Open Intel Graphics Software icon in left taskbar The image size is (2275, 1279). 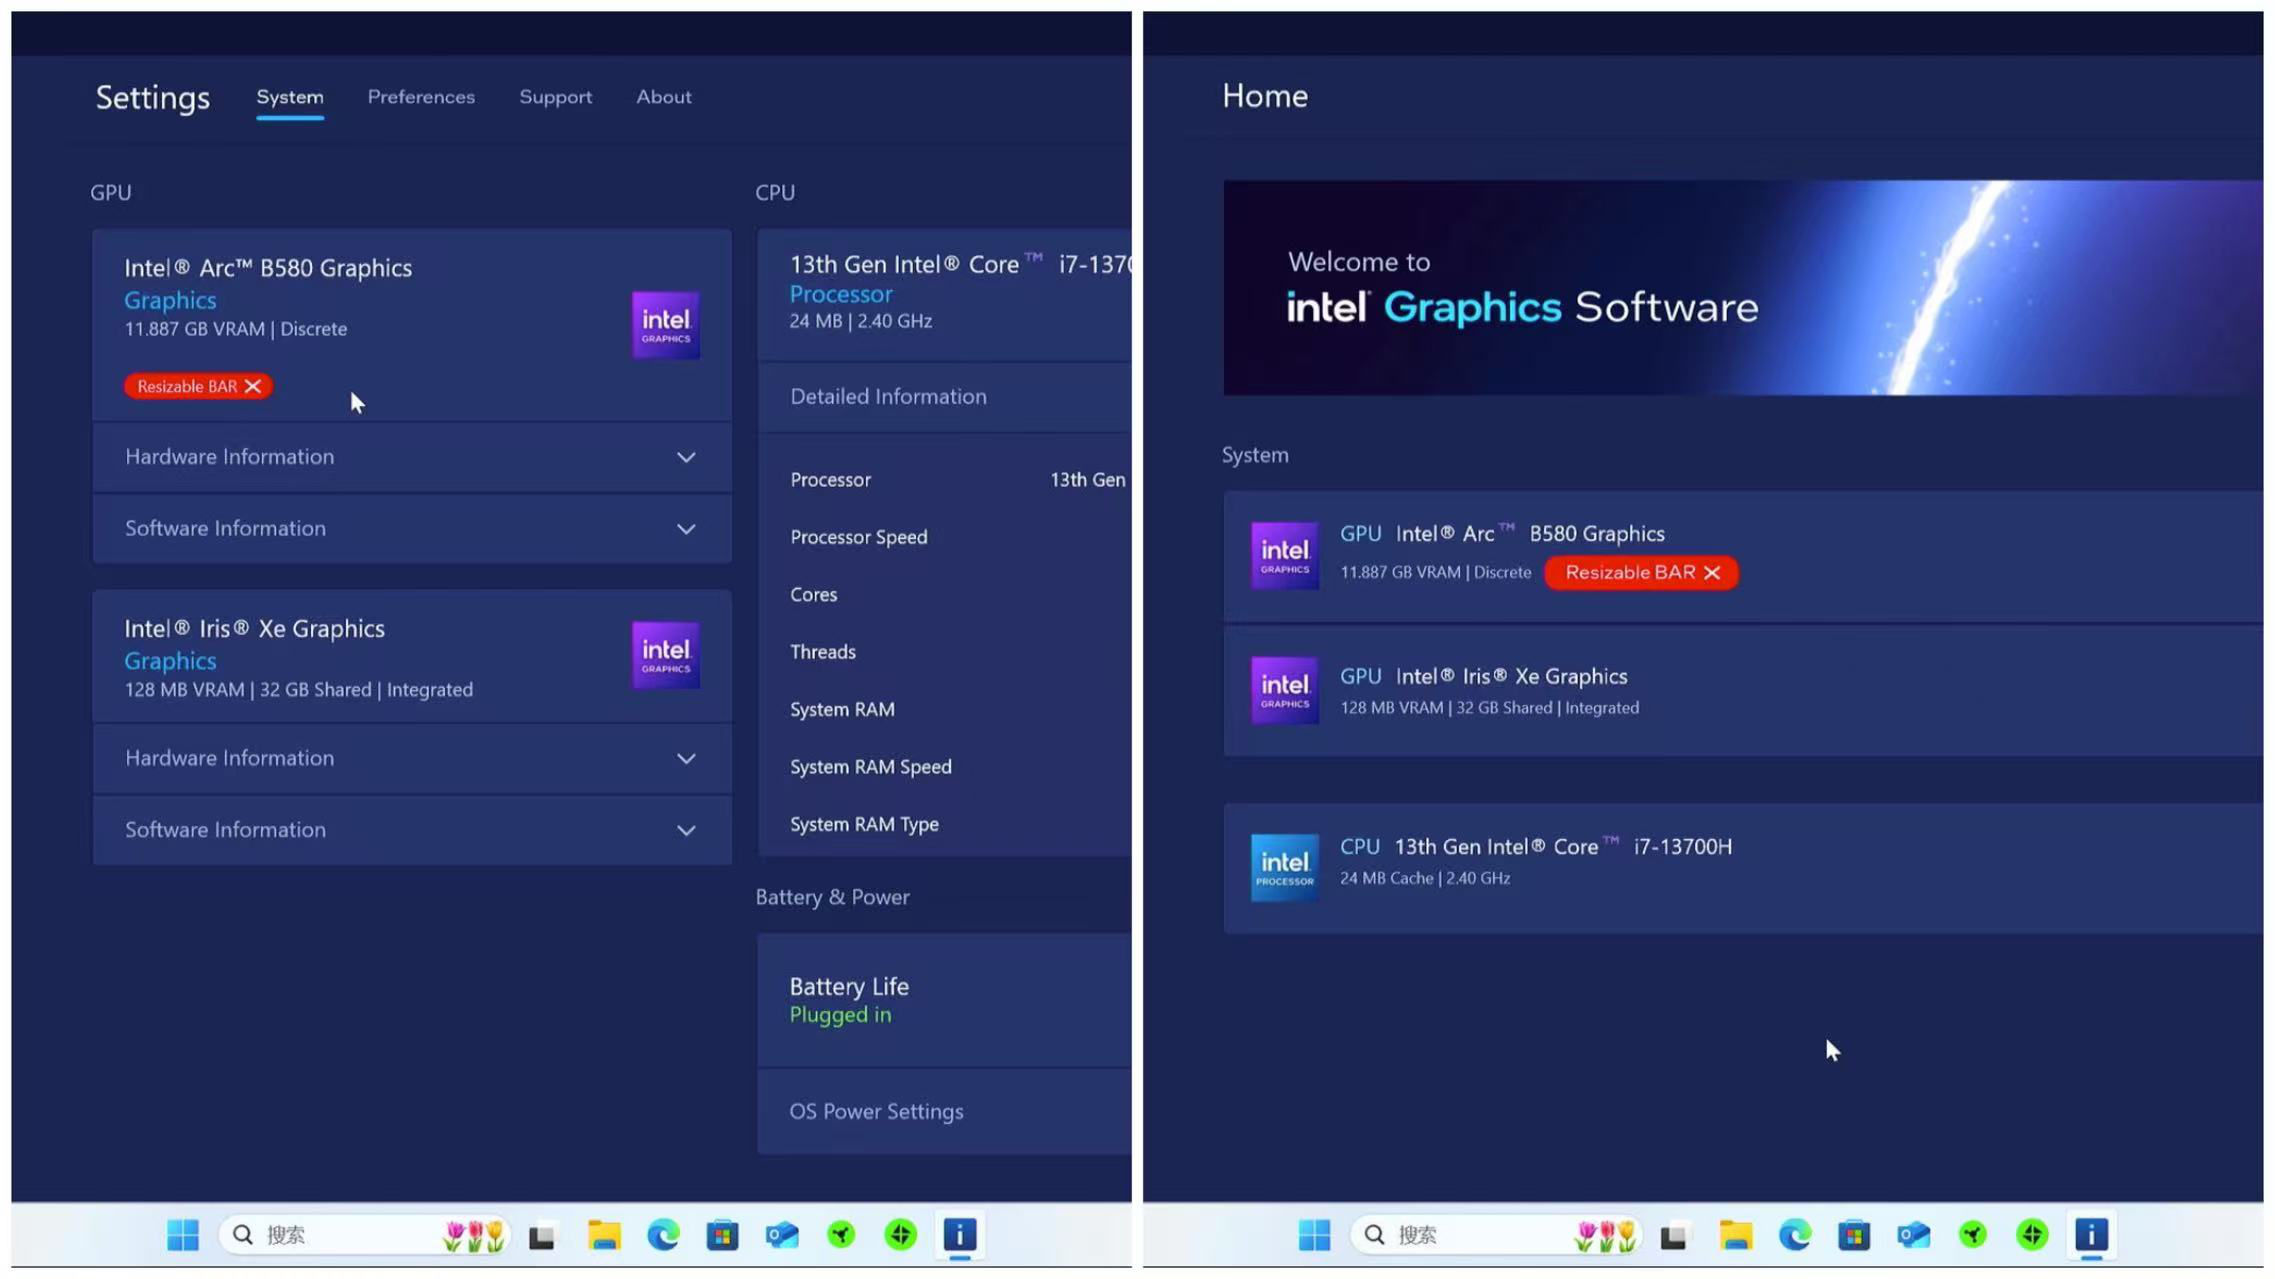point(960,1235)
